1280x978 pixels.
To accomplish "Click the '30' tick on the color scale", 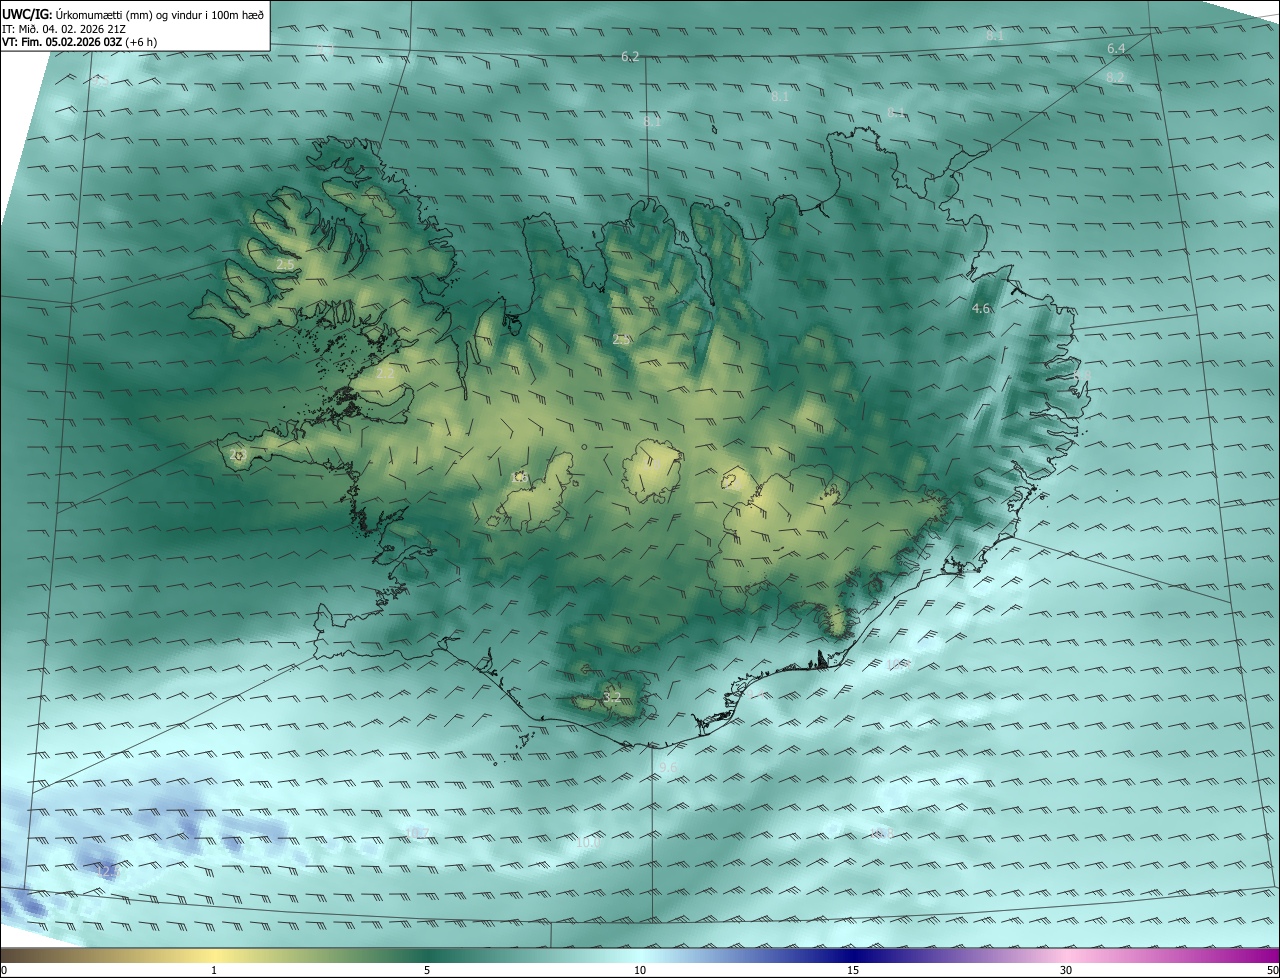I will click(1066, 970).
